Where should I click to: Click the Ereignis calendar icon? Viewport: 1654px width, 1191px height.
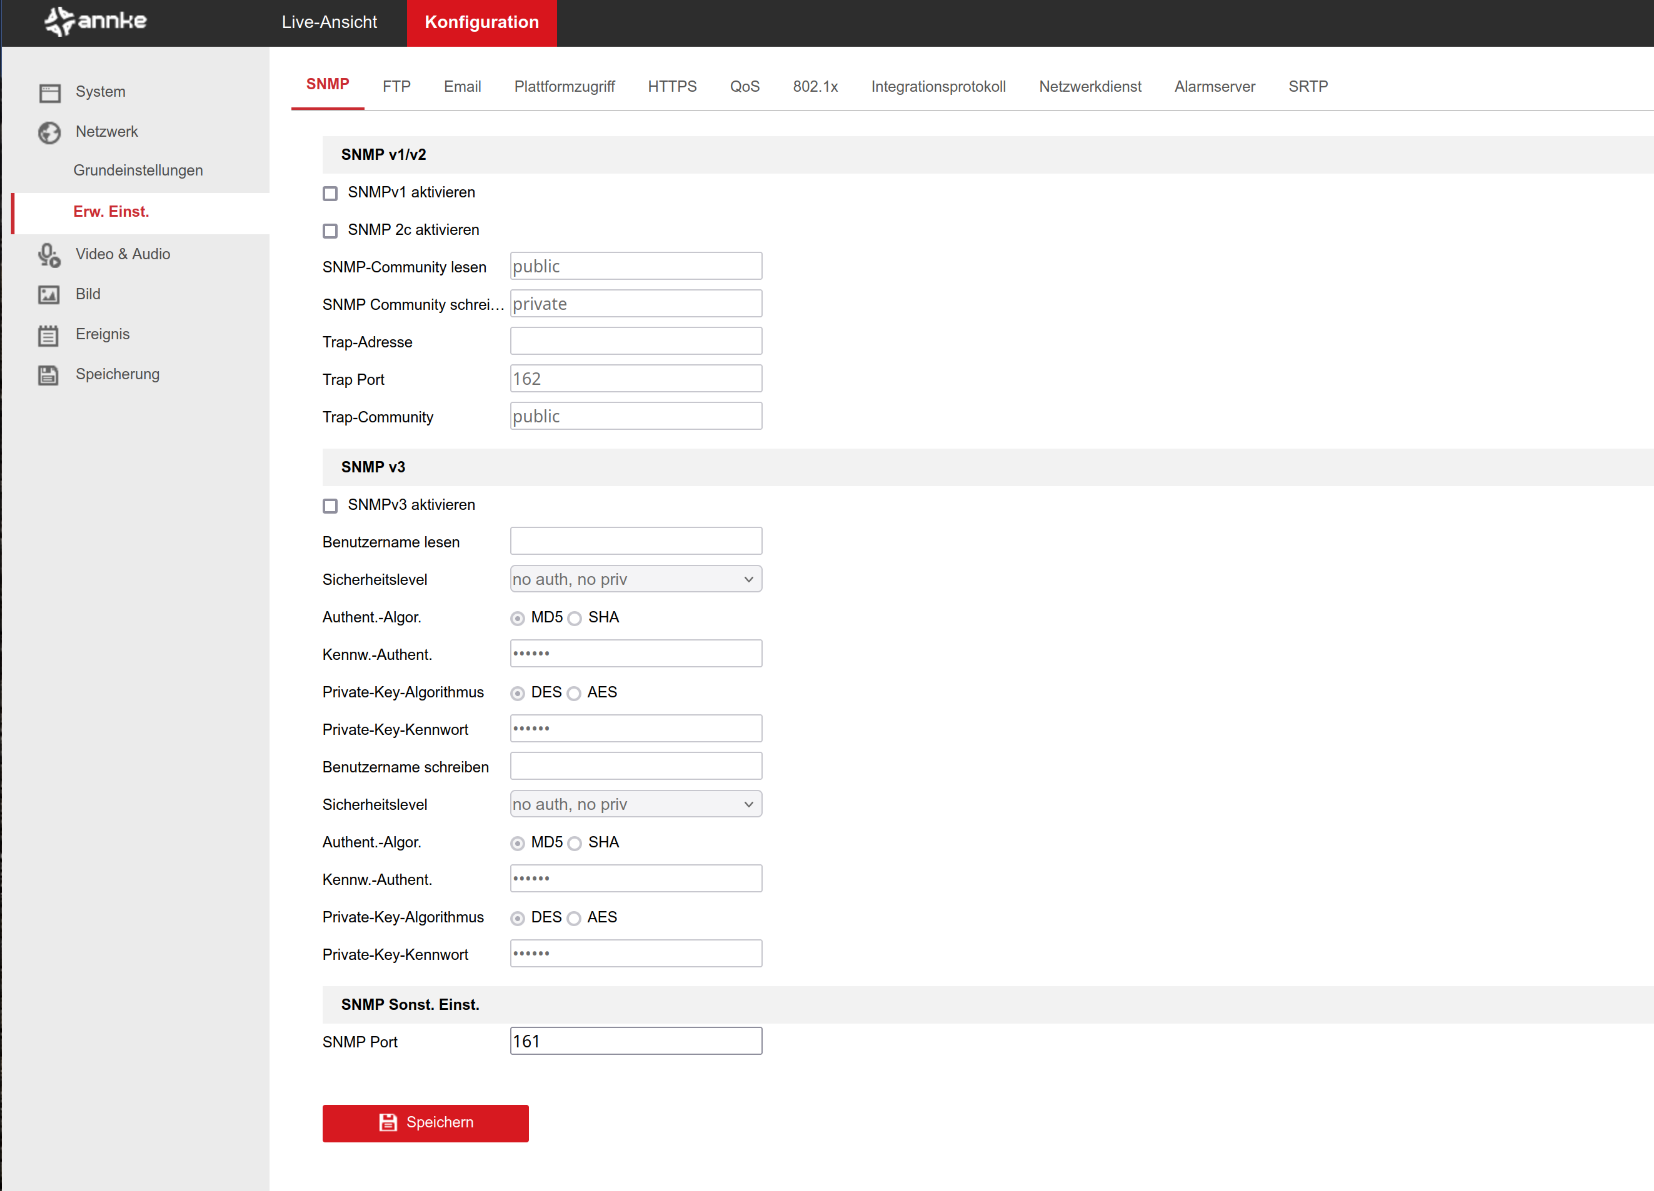(49, 335)
